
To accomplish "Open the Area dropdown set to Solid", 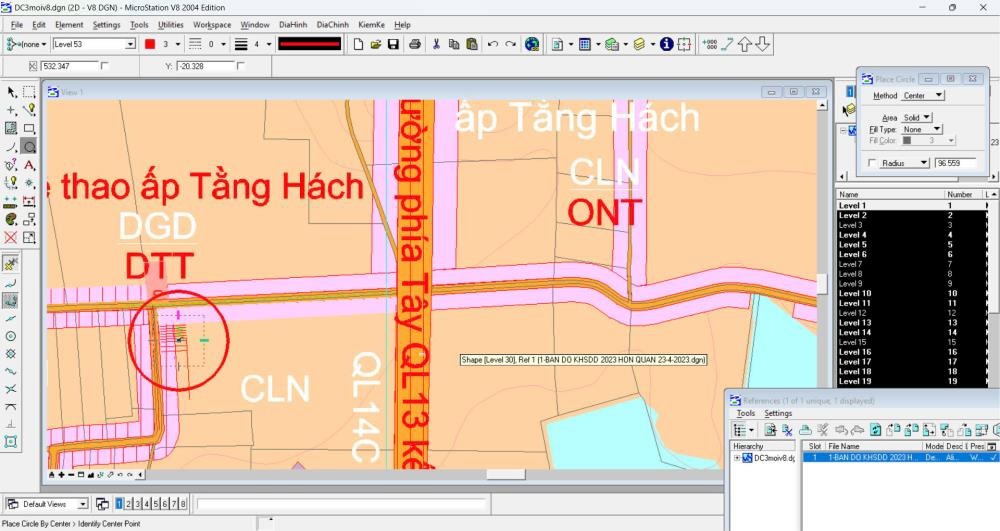I will pos(916,117).
